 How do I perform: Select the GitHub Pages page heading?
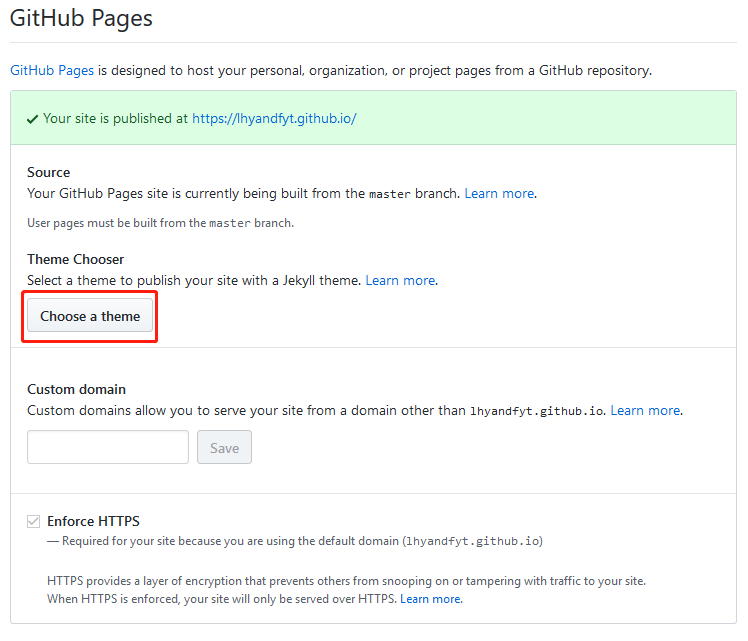click(x=81, y=19)
